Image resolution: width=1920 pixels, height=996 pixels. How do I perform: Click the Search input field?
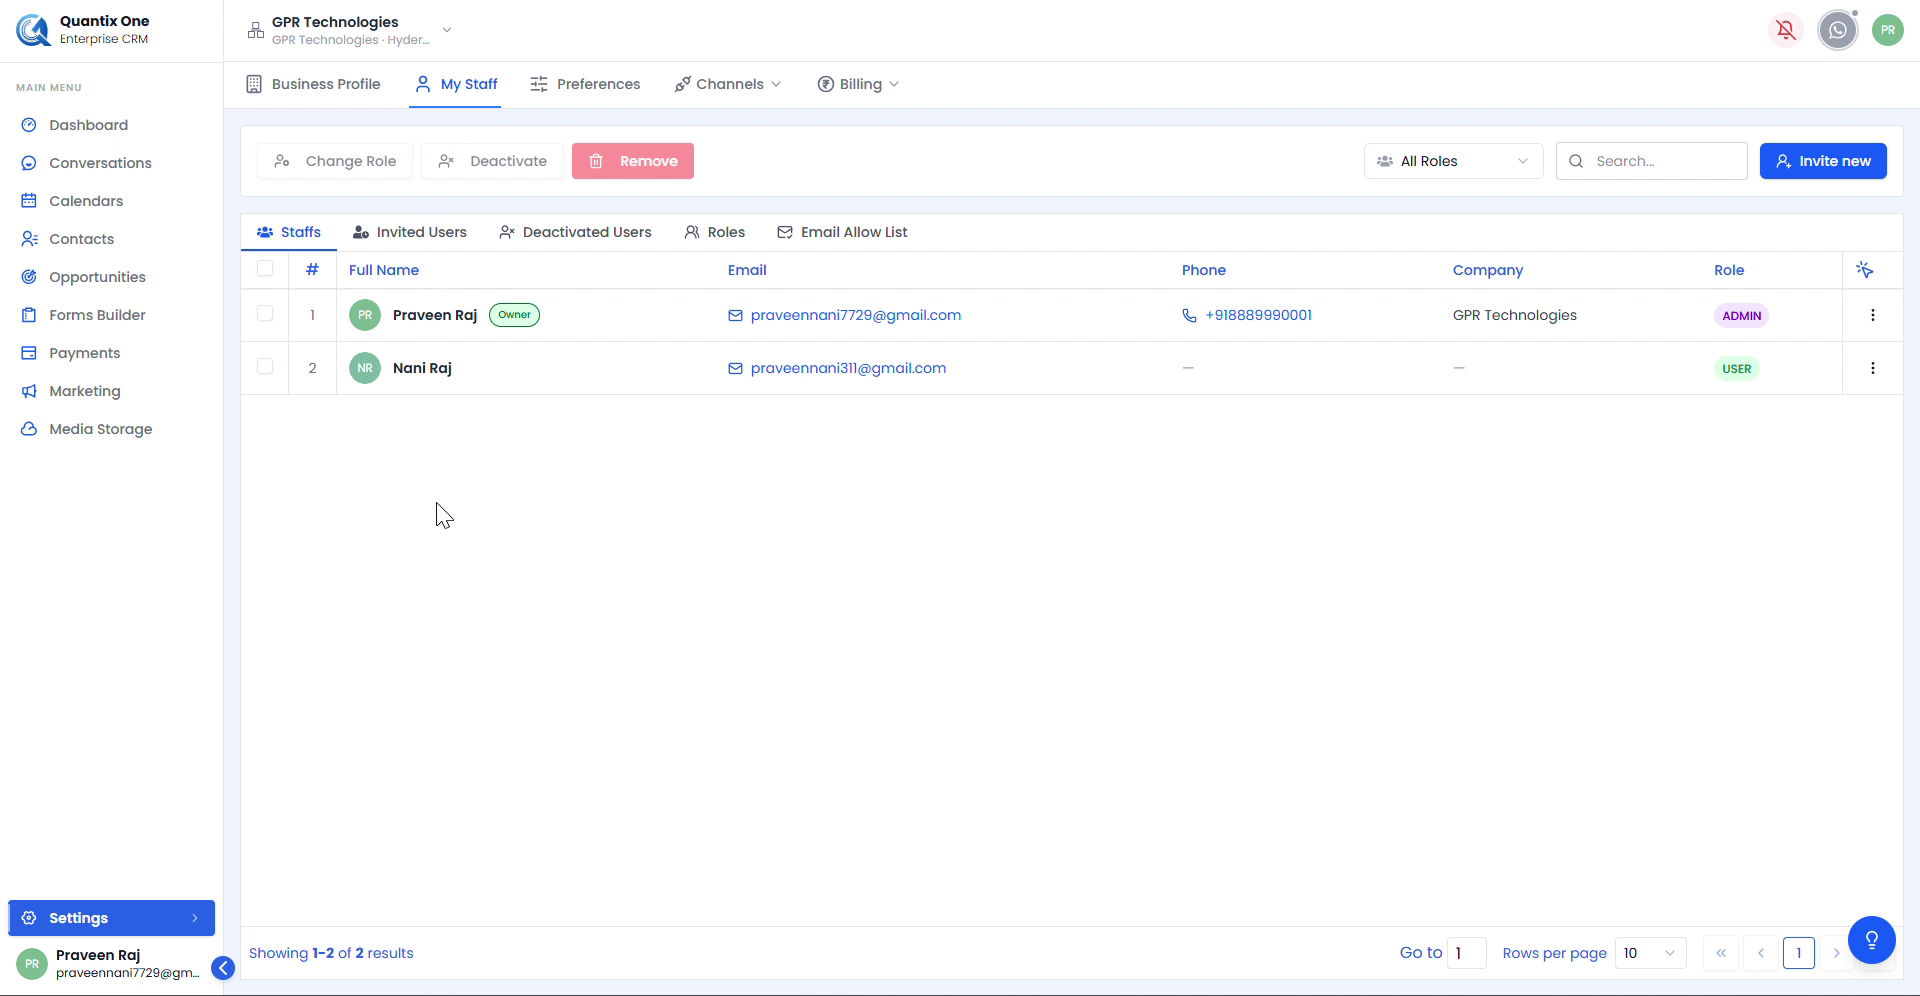[x=1652, y=161]
